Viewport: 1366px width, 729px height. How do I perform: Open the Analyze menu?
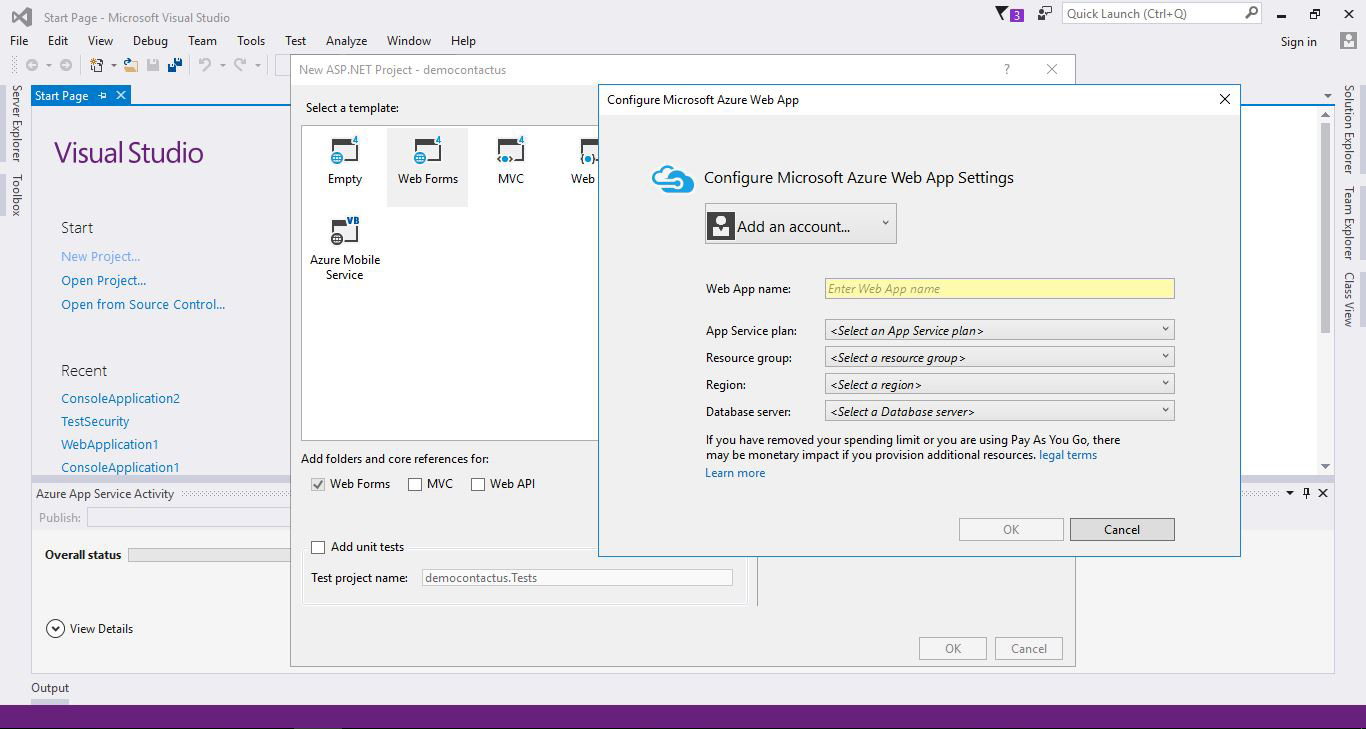pos(346,41)
